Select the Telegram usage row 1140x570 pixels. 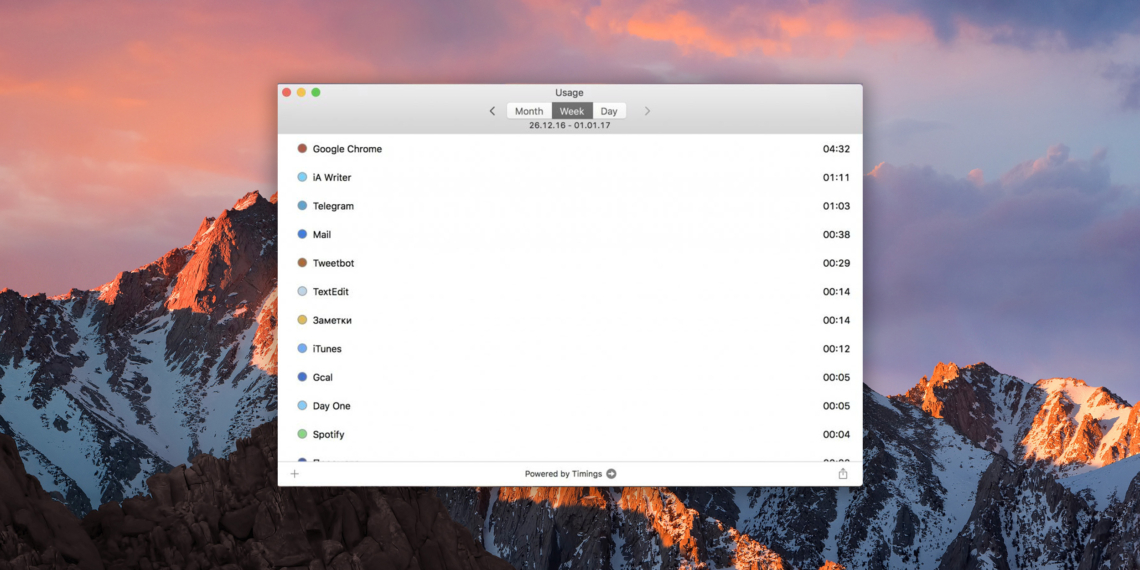570,206
